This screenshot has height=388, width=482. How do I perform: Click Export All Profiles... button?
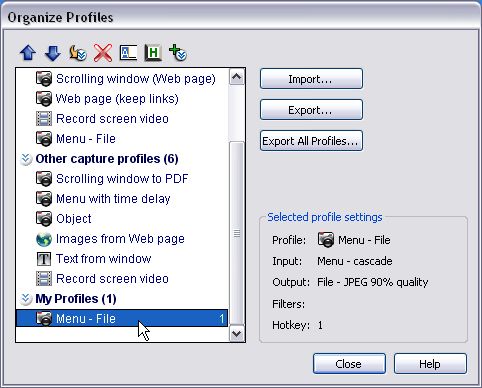[311, 141]
